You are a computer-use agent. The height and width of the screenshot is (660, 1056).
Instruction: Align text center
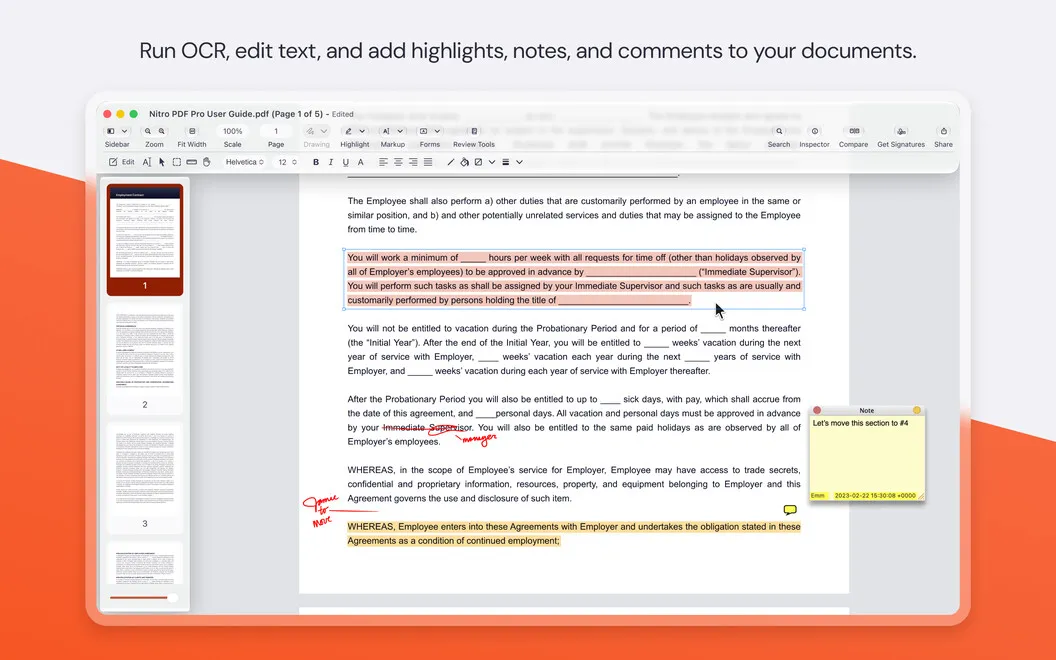tap(398, 162)
